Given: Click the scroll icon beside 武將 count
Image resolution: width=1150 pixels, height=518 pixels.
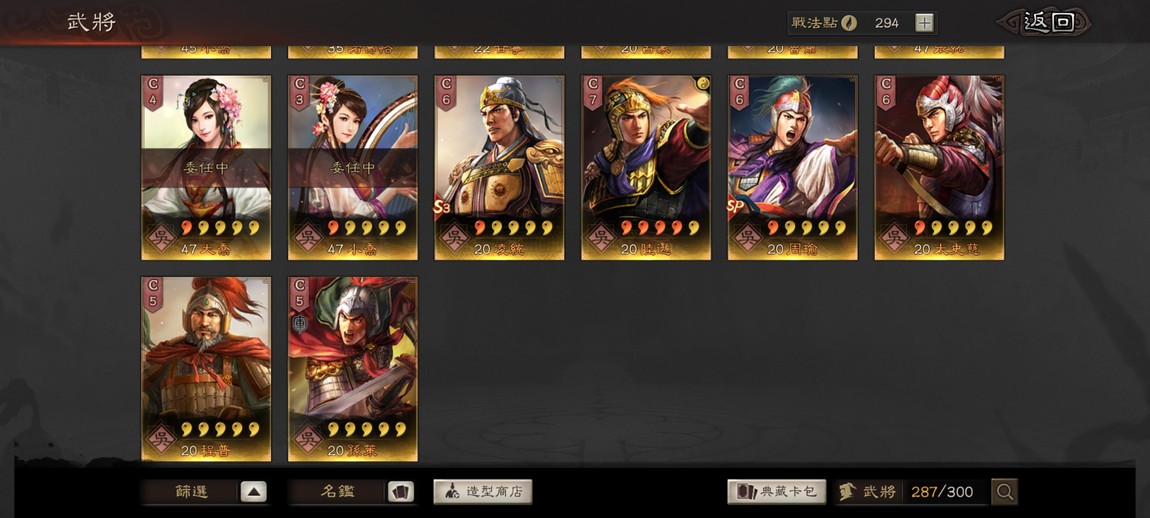Looking at the screenshot, I should [x=849, y=492].
